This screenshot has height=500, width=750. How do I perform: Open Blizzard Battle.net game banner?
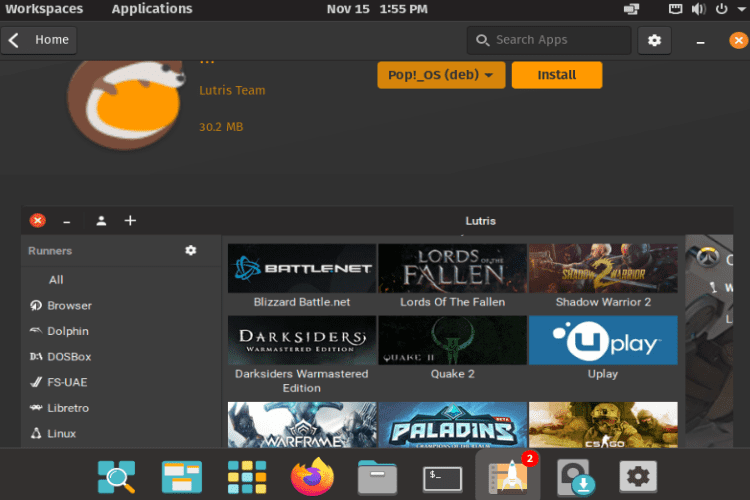[x=302, y=268]
